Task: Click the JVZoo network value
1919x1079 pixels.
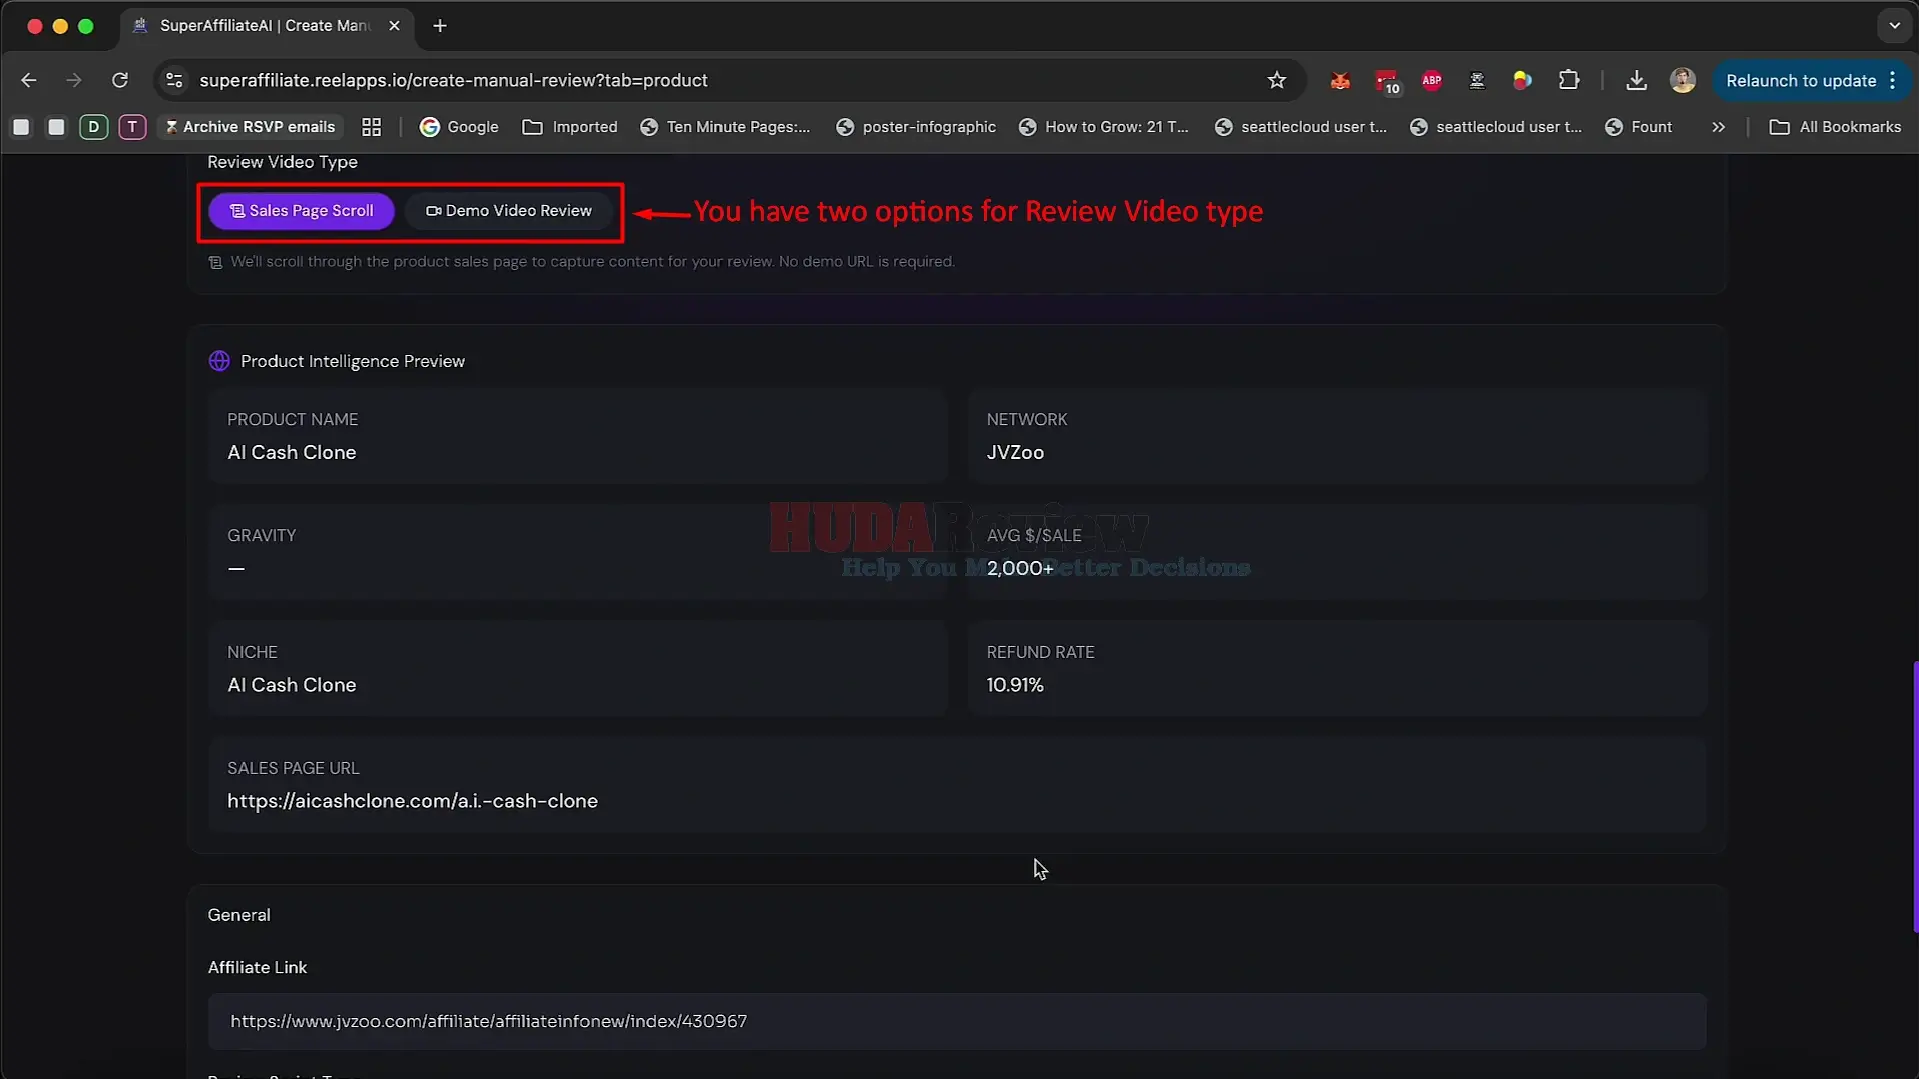Action: (1015, 452)
